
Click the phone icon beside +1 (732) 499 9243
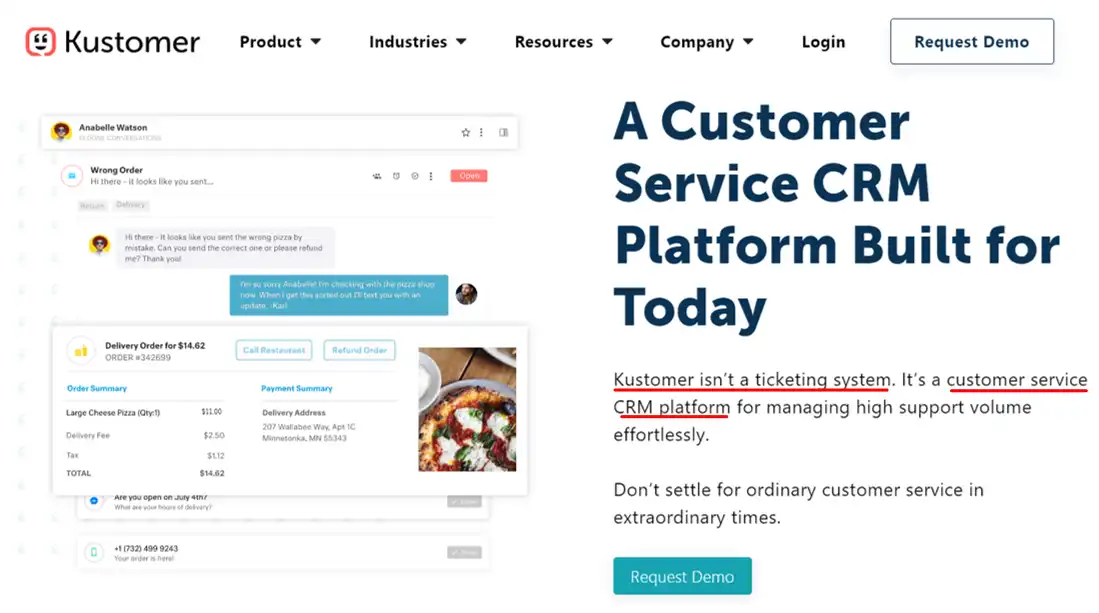click(x=93, y=553)
